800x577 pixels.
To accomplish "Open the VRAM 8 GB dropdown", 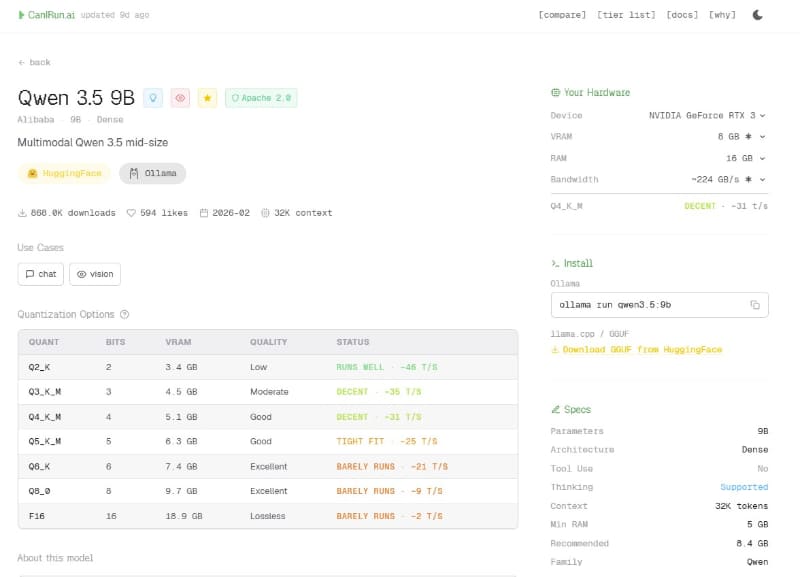I will [x=741, y=137].
